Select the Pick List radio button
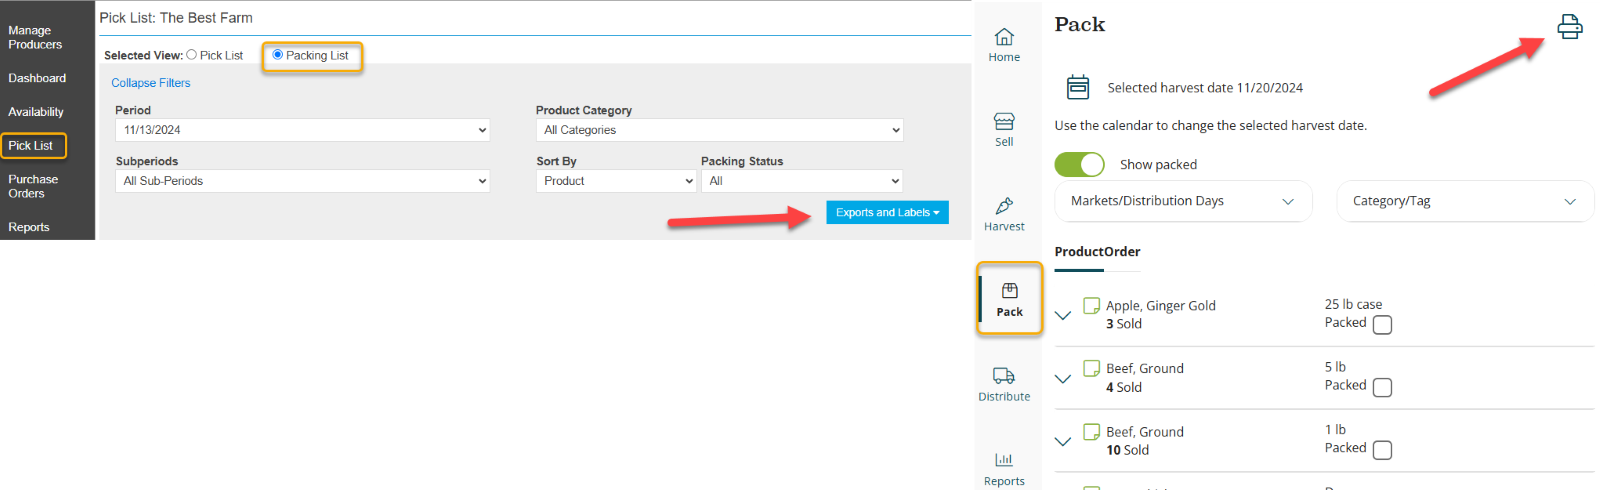 192,55
